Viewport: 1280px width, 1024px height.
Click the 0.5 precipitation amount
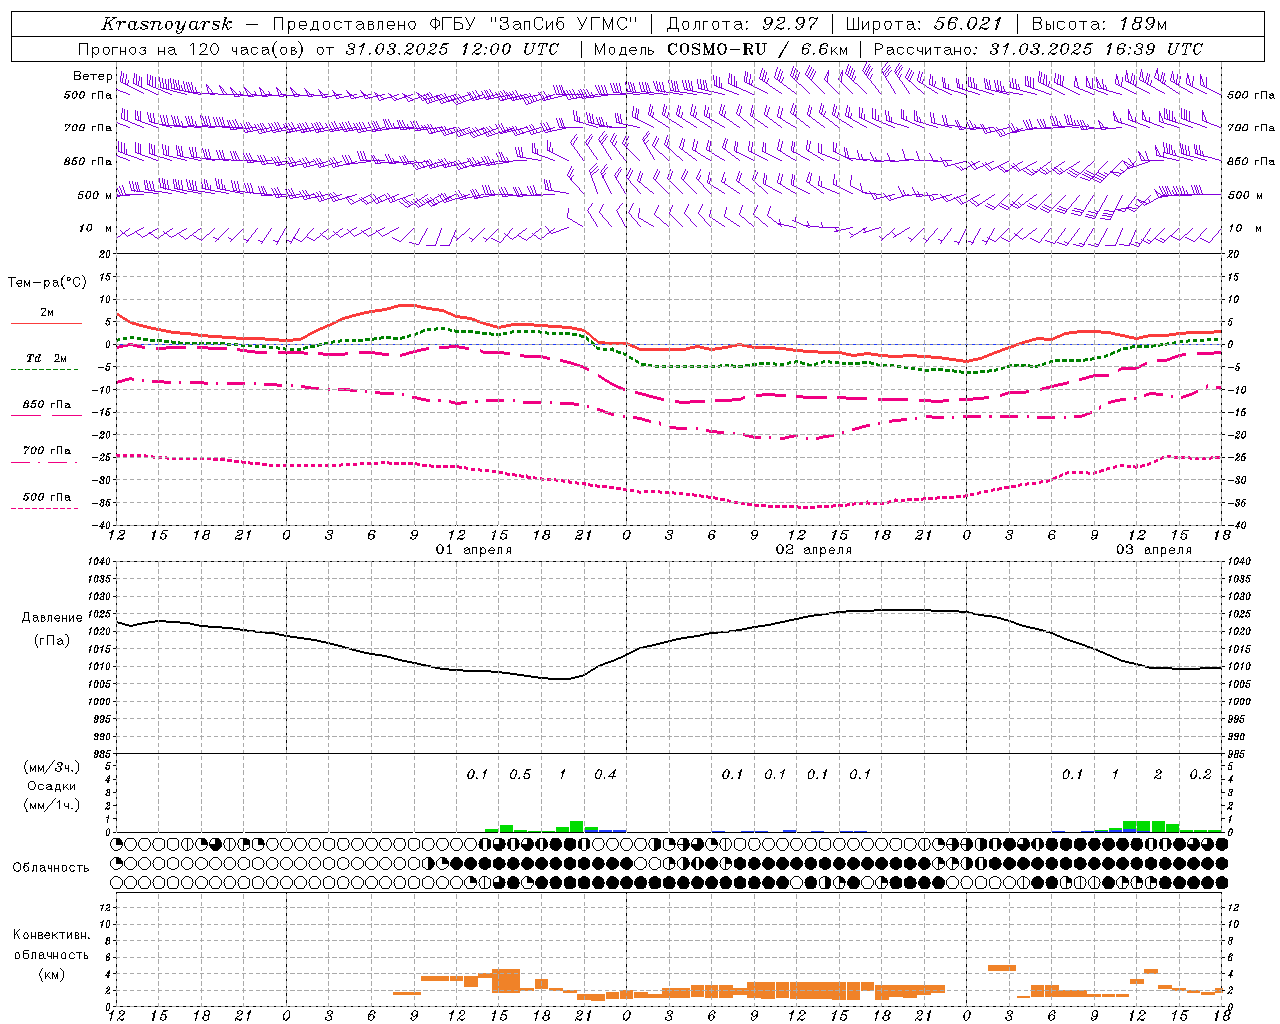[520, 774]
